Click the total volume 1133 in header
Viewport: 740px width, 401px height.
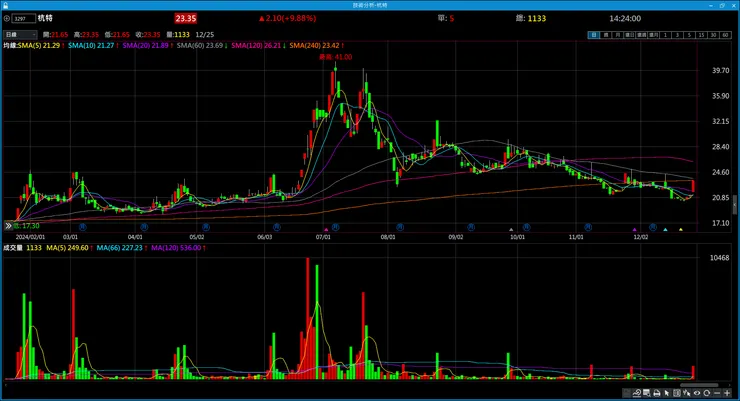pos(537,18)
